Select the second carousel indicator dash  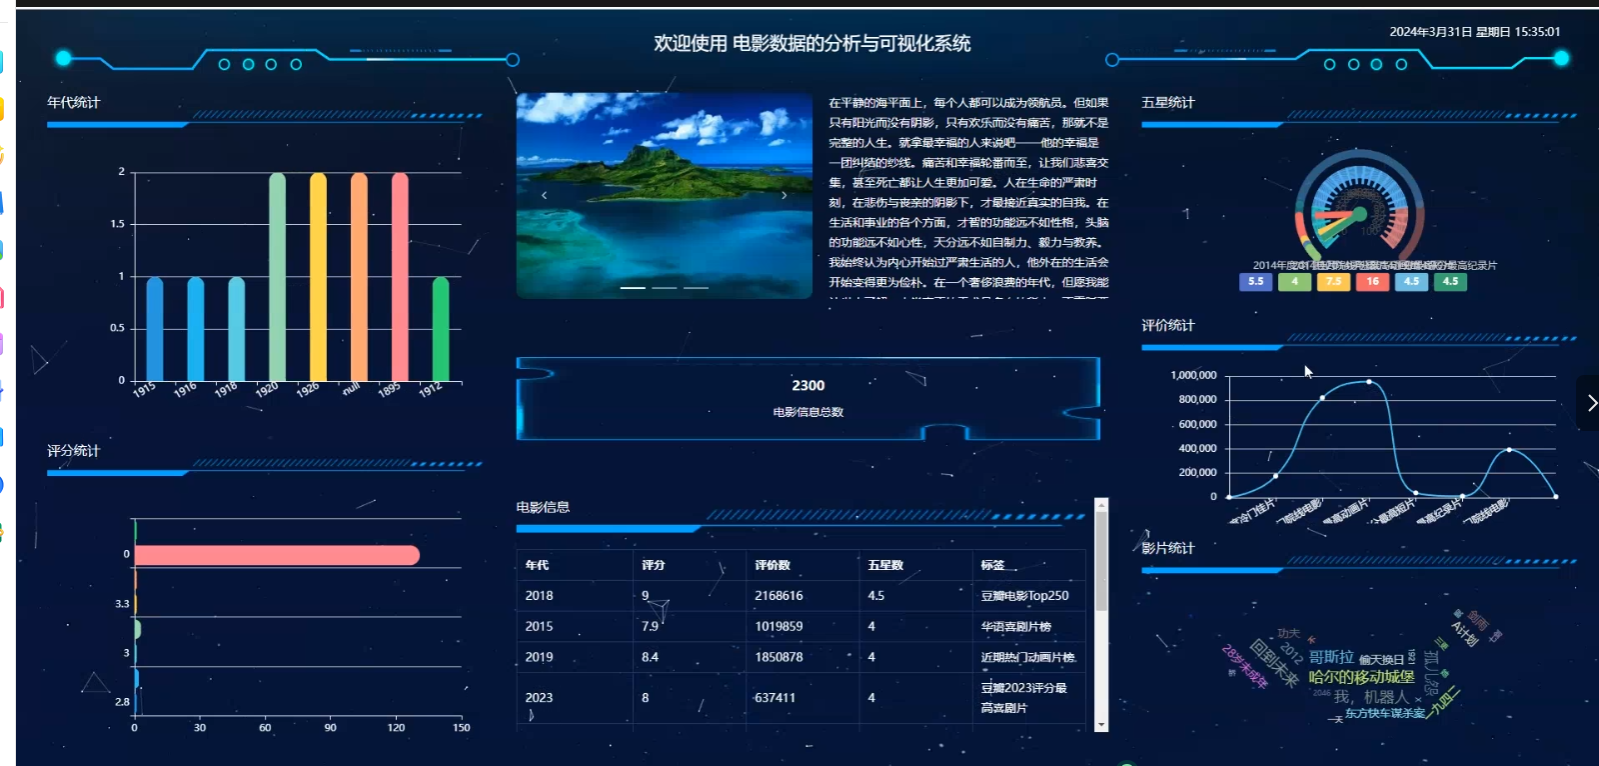(664, 287)
